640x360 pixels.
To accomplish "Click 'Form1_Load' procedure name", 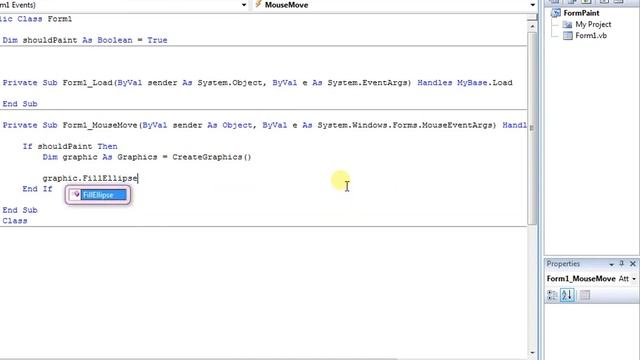I will coord(87,83).
